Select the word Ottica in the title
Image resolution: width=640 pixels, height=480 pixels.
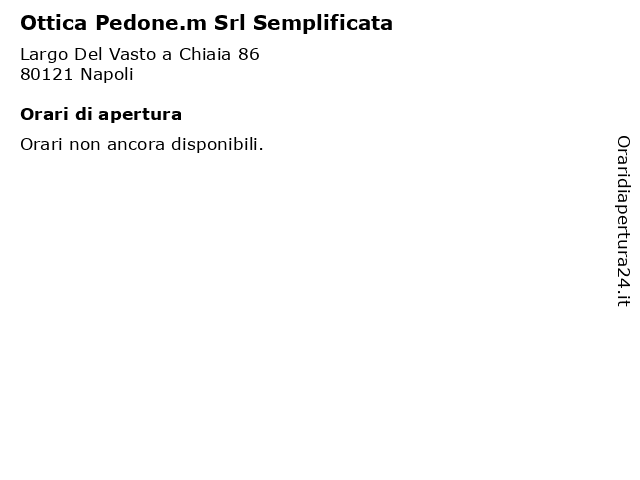click(x=53, y=23)
